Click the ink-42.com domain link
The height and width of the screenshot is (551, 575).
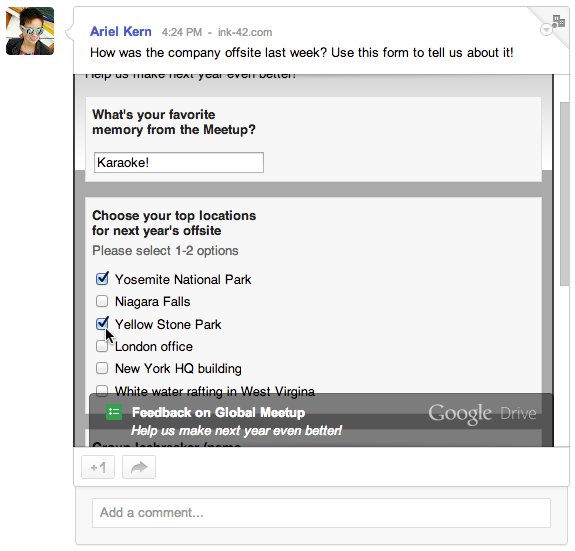[245, 32]
